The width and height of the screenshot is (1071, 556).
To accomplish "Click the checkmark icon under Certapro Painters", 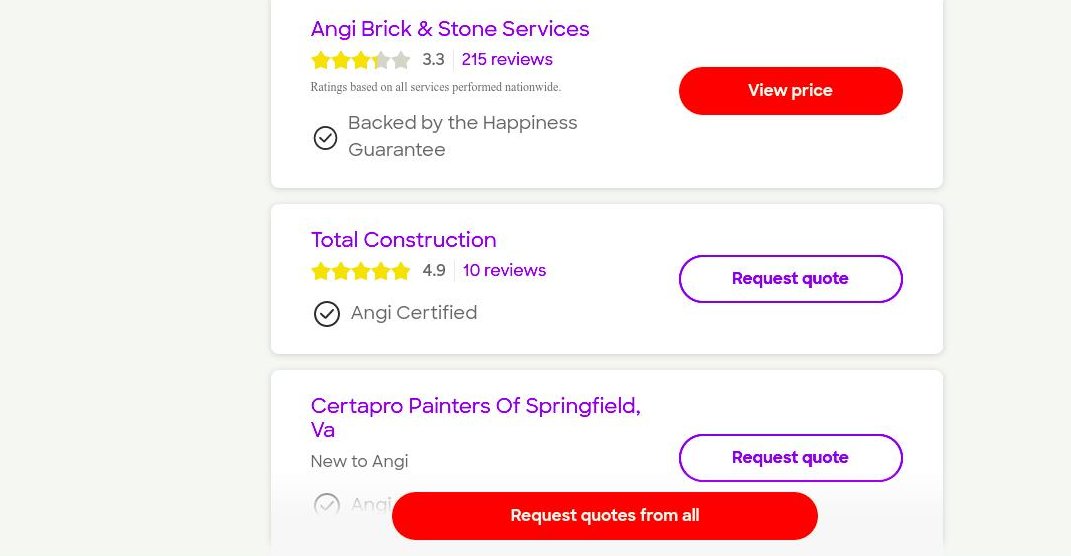I will (x=327, y=504).
